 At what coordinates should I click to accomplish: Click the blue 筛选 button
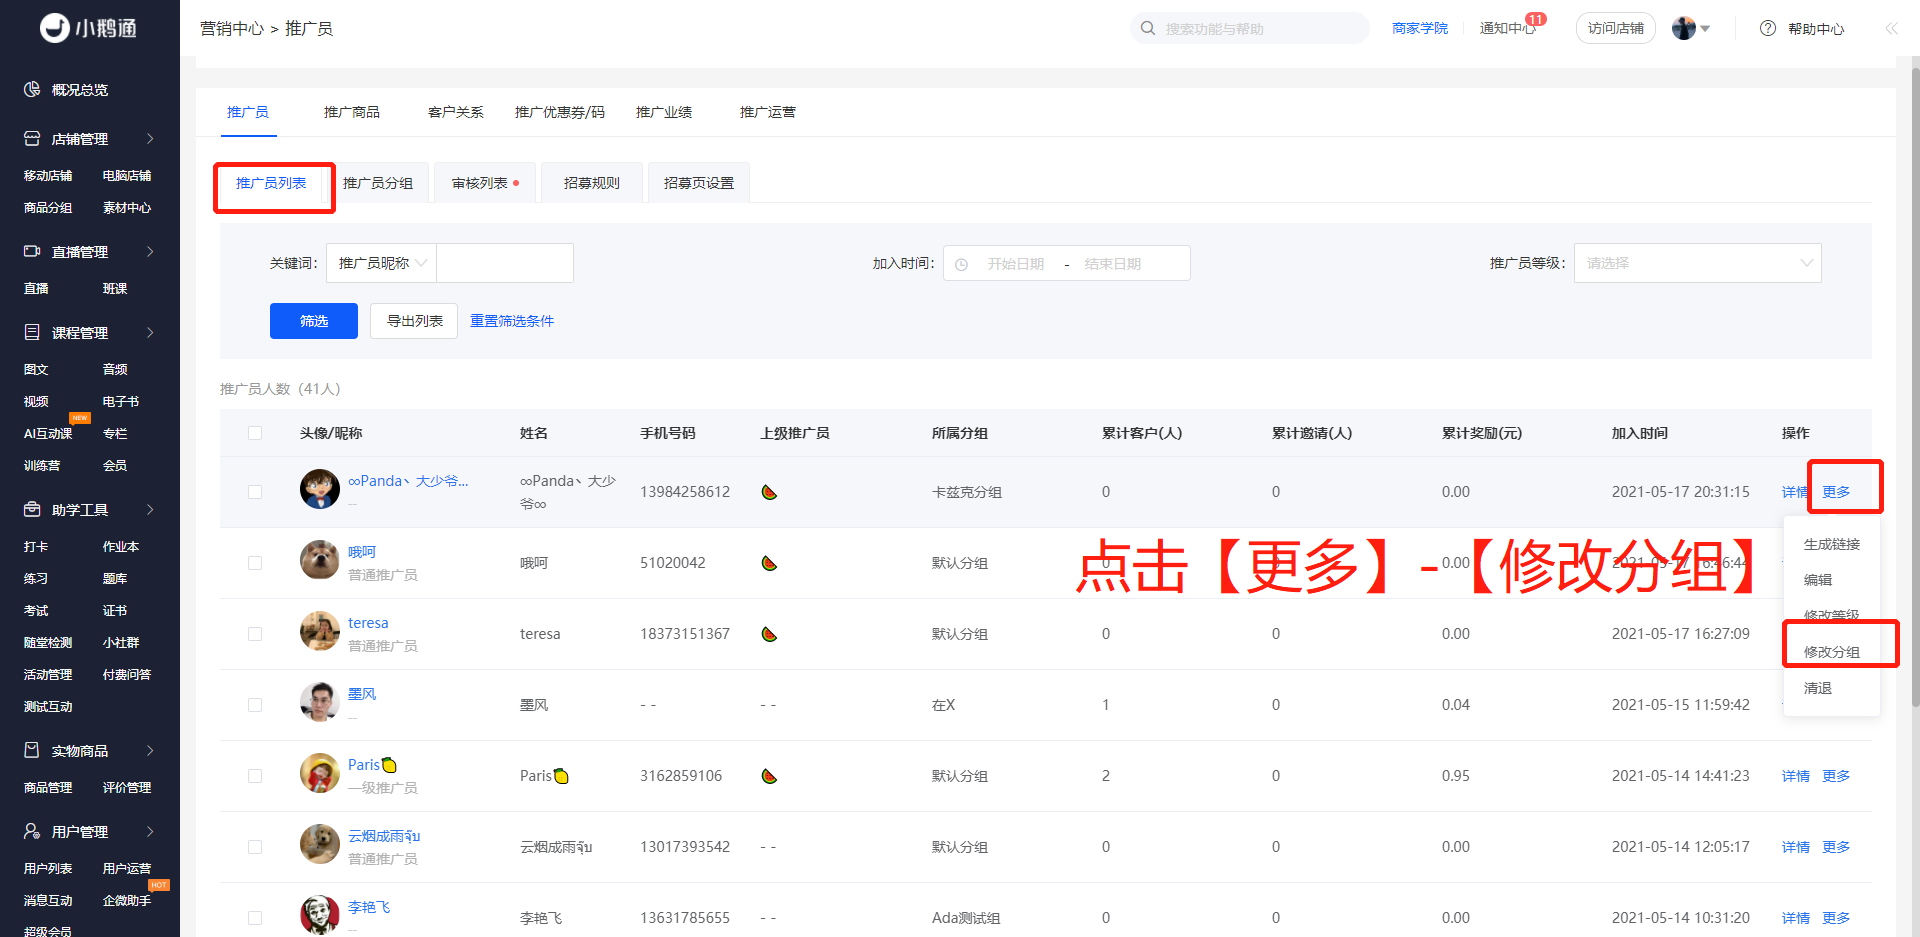tap(314, 321)
